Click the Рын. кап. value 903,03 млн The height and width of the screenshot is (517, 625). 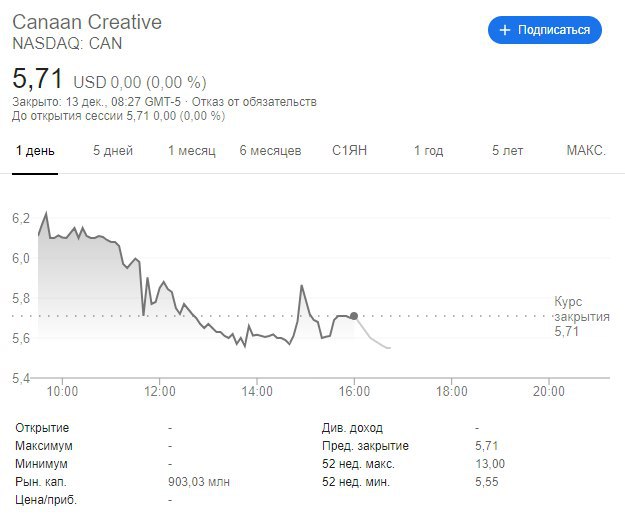click(x=199, y=482)
